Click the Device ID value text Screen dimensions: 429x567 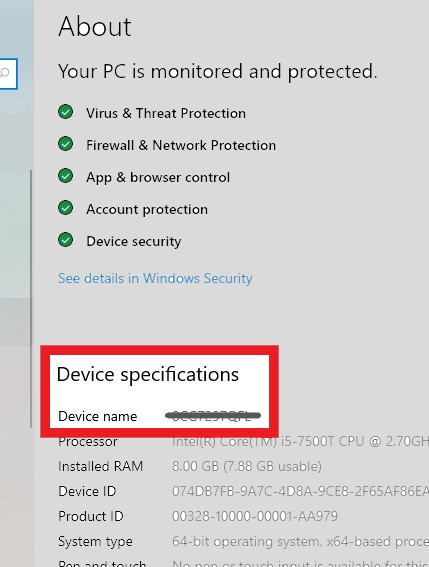[x=300, y=491]
